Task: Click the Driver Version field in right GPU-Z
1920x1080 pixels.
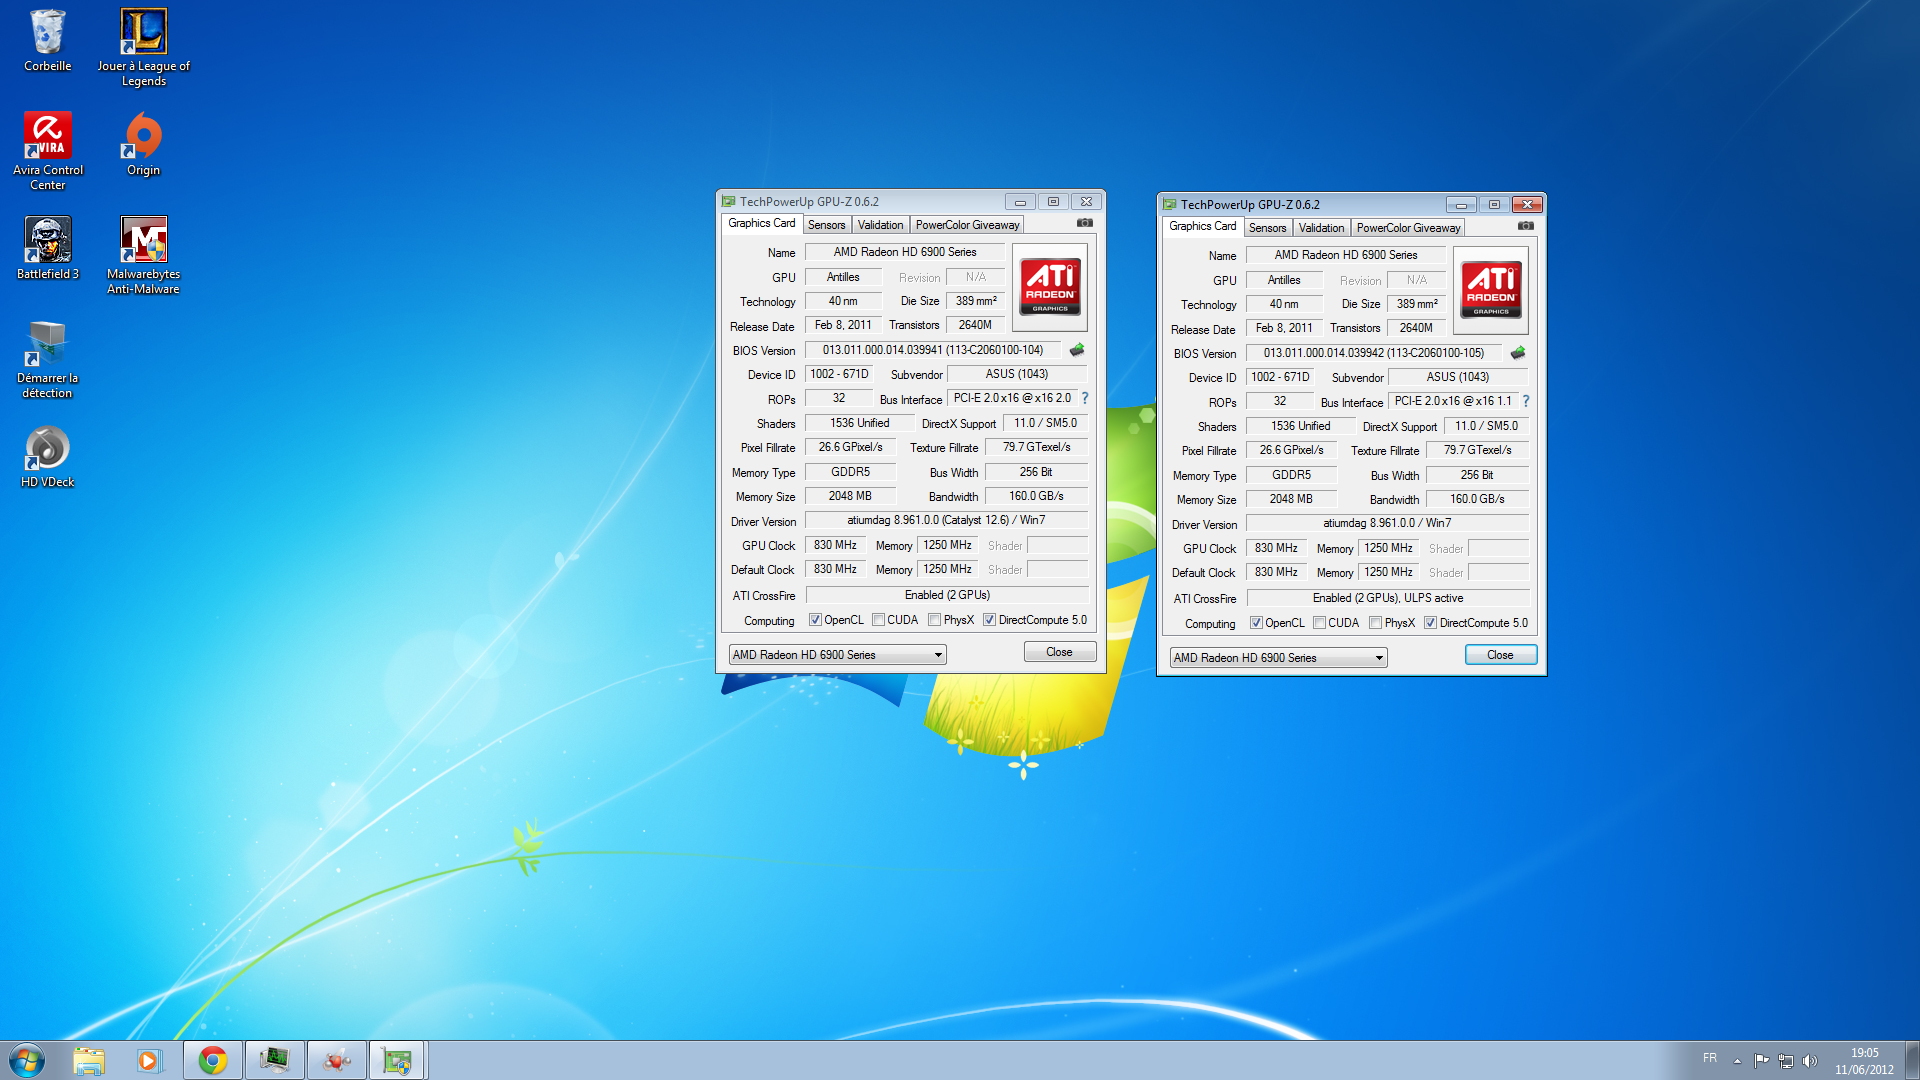Action: tap(1387, 523)
